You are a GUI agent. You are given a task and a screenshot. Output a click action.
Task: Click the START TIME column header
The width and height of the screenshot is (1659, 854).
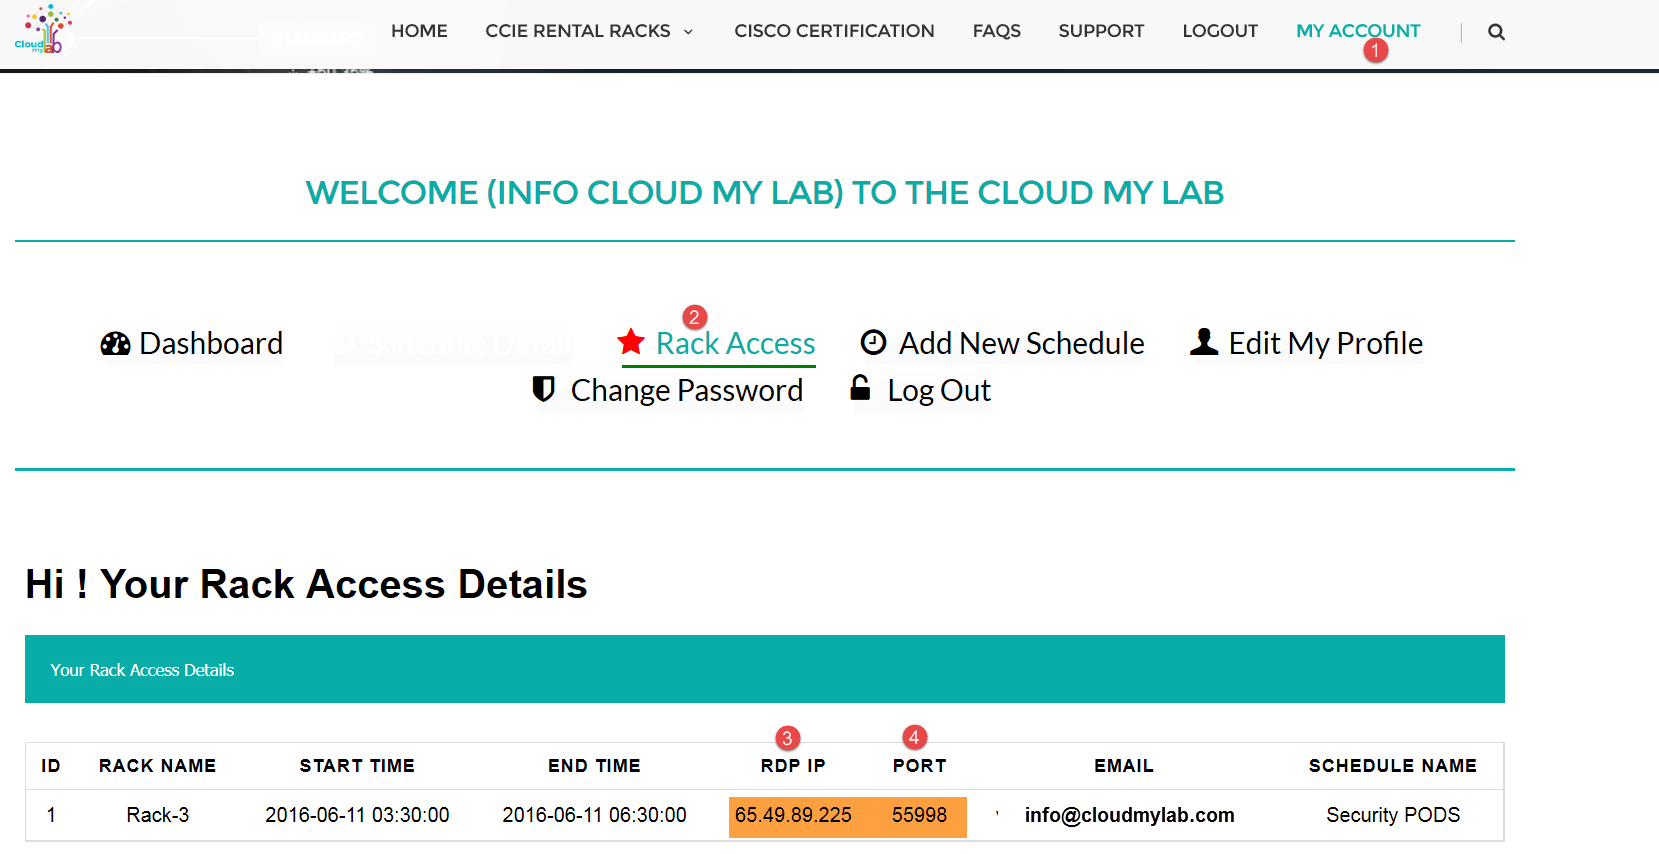[357, 766]
